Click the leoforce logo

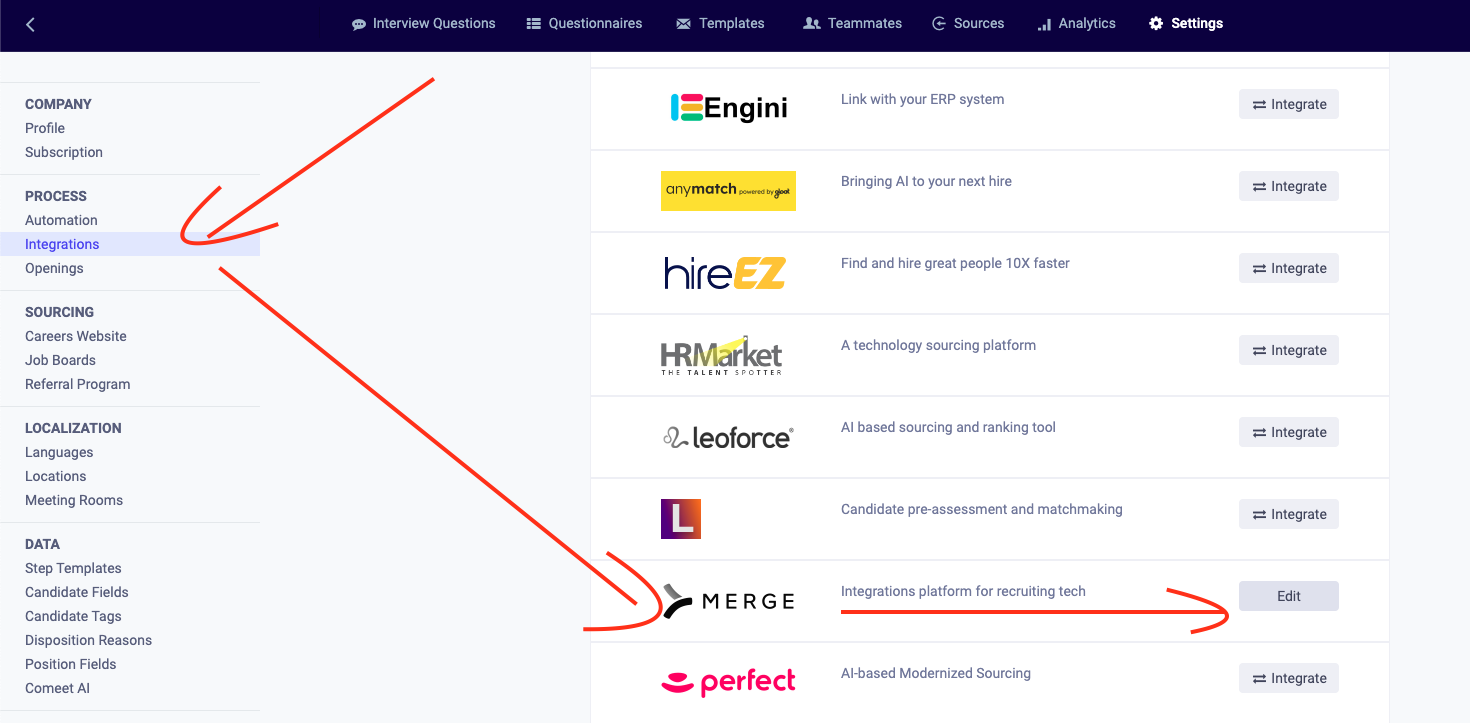(728, 437)
